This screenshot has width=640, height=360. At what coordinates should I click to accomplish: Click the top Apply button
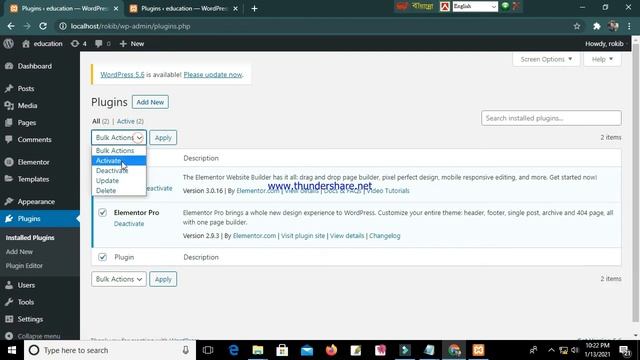click(x=163, y=138)
